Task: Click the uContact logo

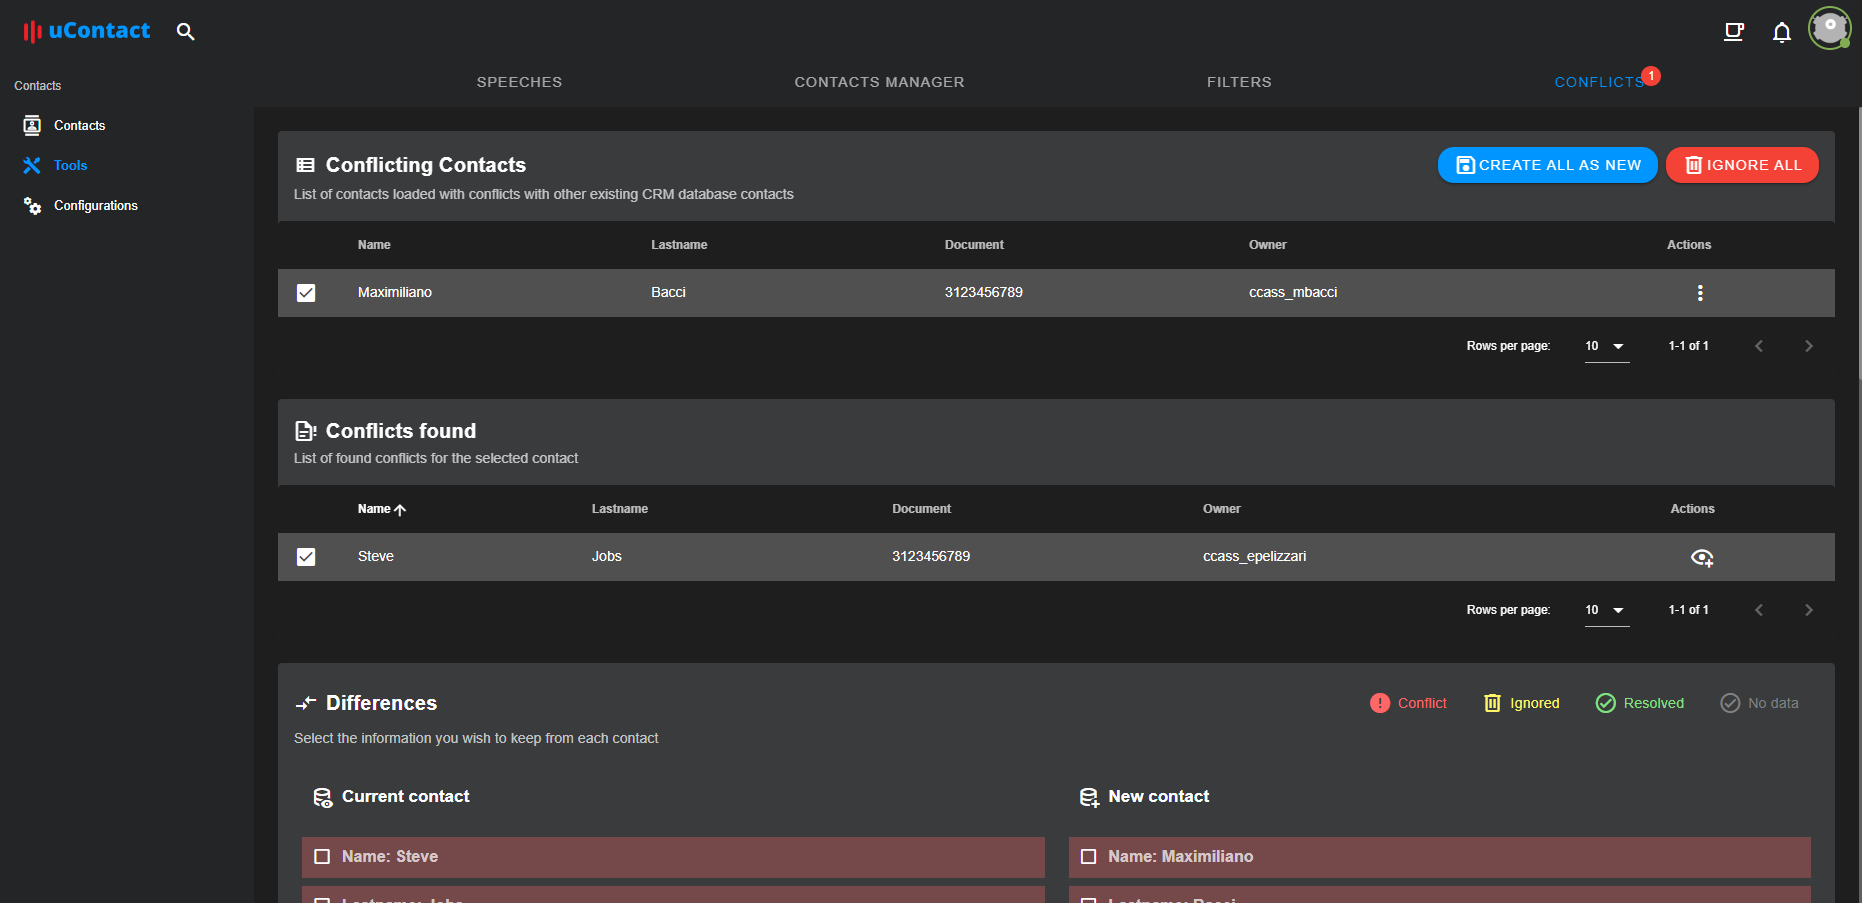Action: click(x=86, y=31)
